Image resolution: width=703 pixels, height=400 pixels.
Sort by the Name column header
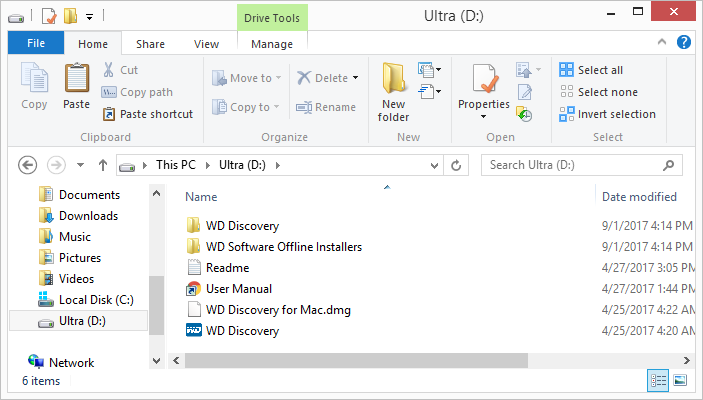pyautogui.click(x=201, y=197)
